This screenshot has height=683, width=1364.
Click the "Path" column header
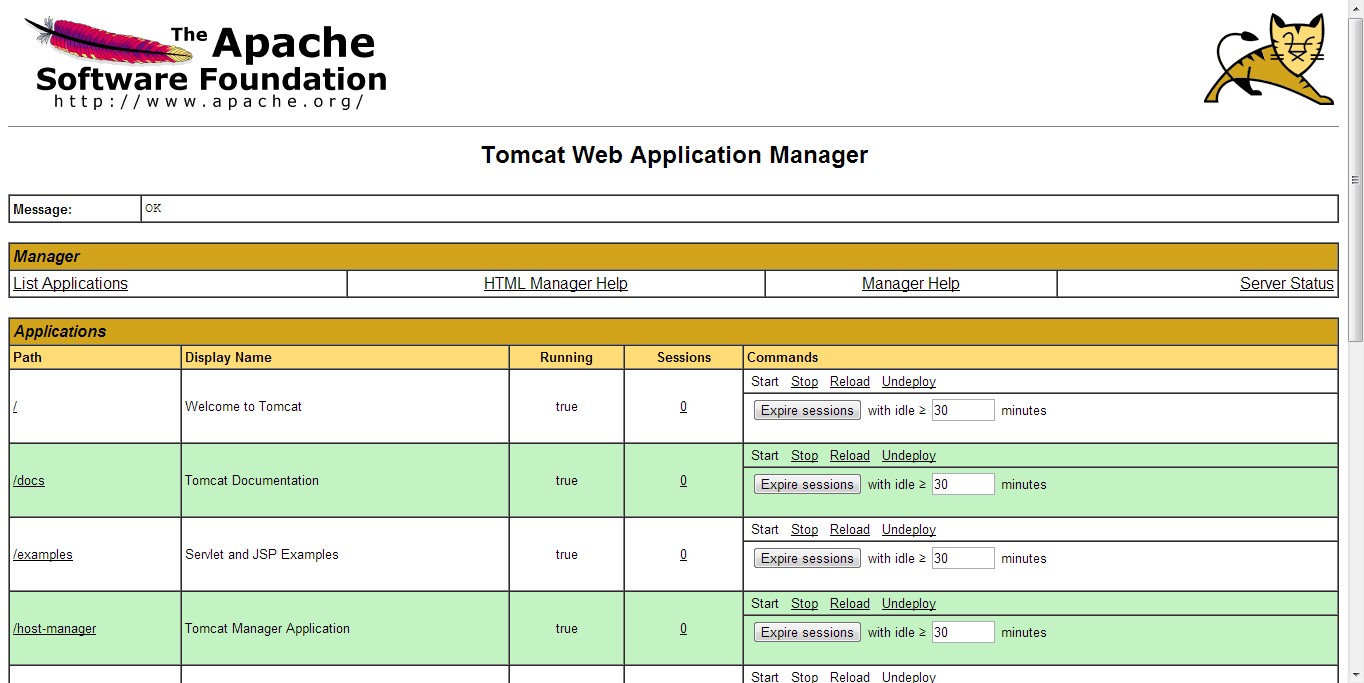point(28,358)
